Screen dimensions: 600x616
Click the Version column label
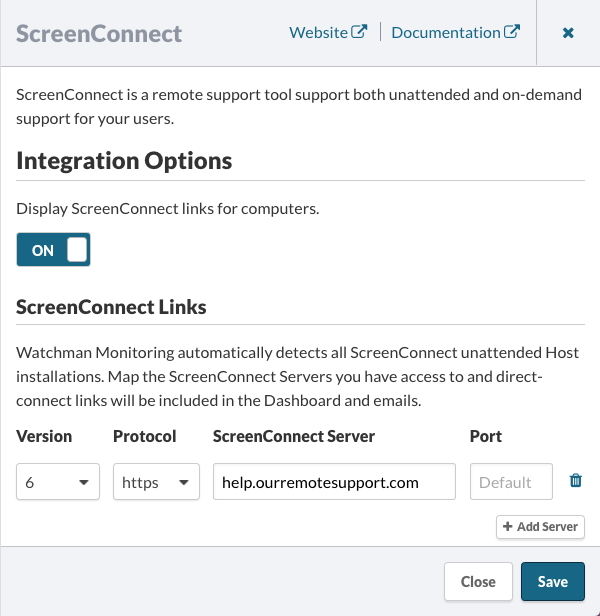click(44, 436)
